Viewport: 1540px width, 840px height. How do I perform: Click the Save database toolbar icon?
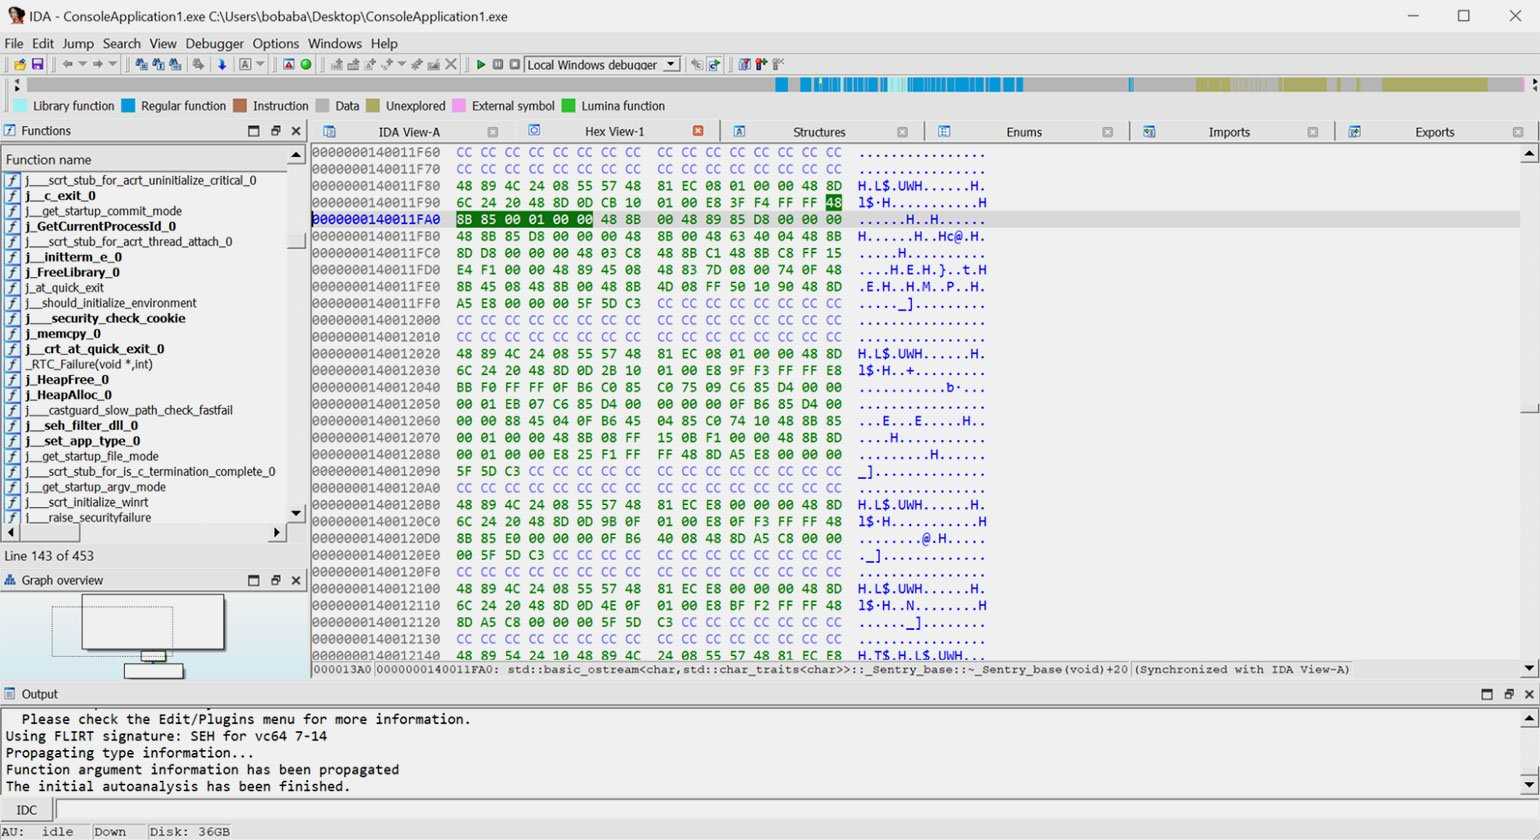pyautogui.click(x=37, y=65)
